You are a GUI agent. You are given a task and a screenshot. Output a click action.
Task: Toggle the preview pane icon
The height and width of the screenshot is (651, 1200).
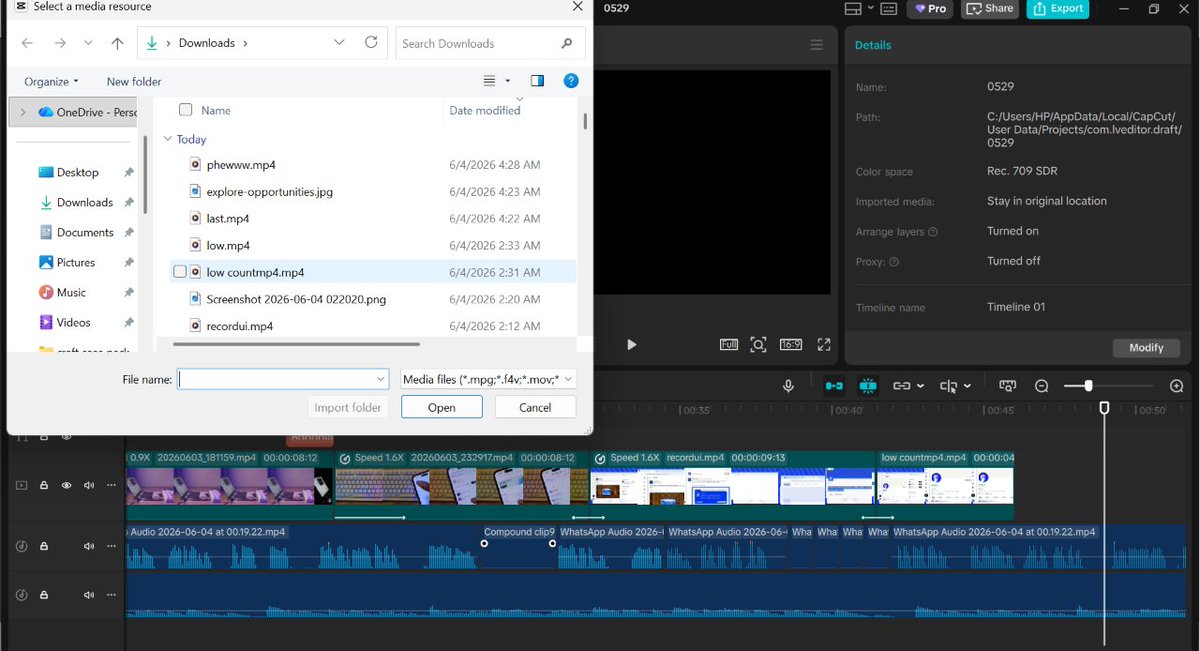(537, 81)
